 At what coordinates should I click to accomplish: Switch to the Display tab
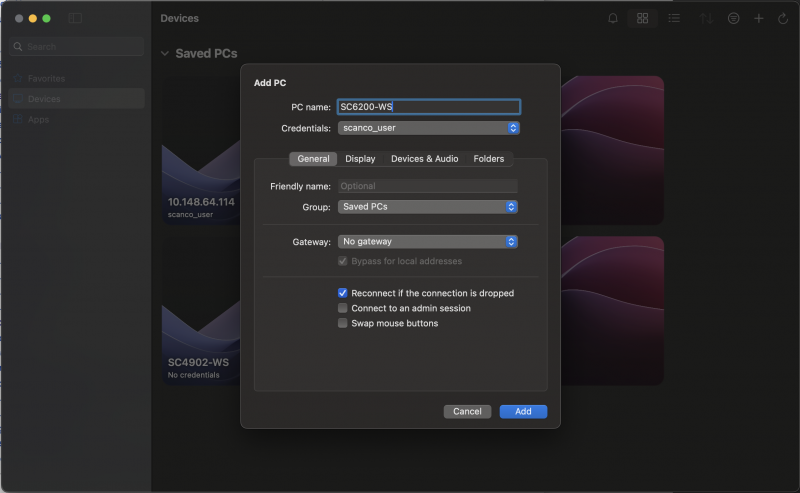360,159
